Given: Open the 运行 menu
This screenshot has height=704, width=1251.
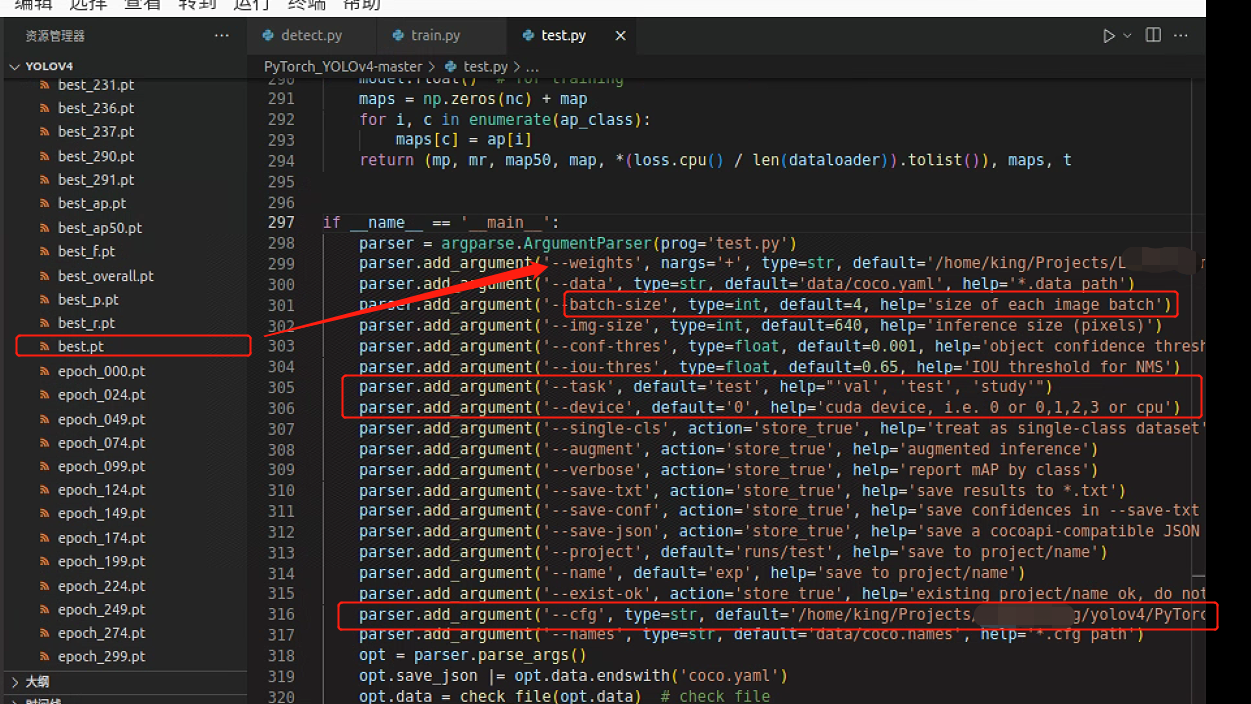Looking at the screenshot, I should tap(251, 5).
